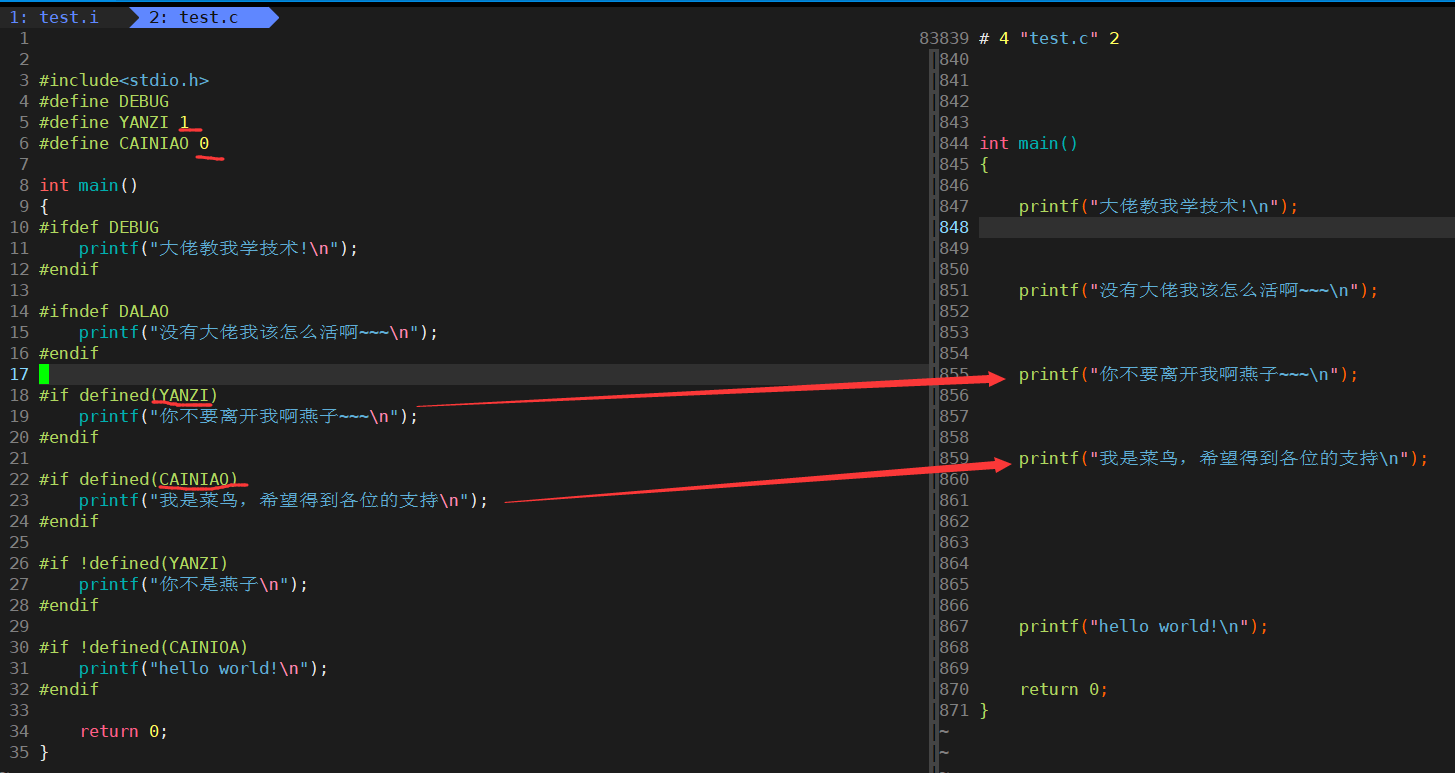This screenshot has height=773, width=1455.
Task: Click printf "没有大佬我该怎么活啊" on line 851
Action: pos(1199,290)
